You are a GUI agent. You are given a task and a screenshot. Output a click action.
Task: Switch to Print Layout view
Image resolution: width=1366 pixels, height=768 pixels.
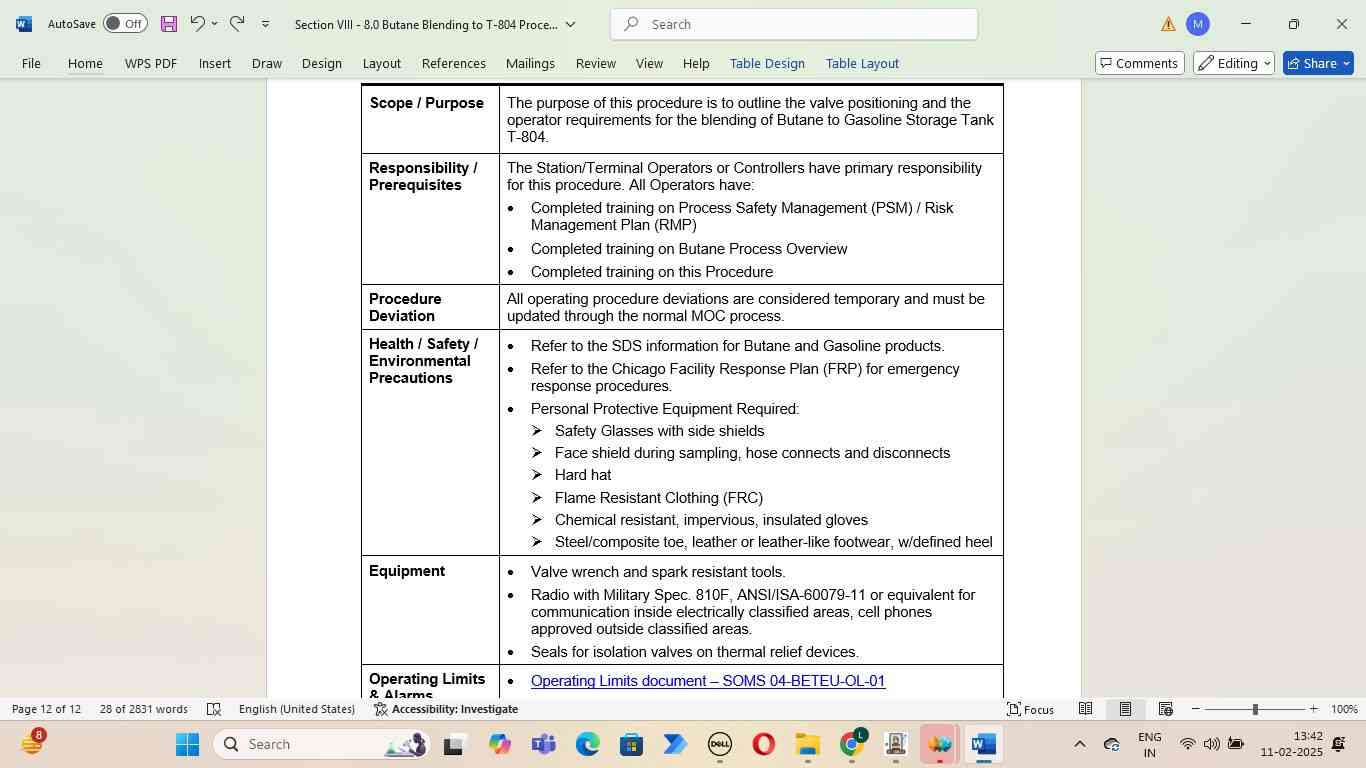click(x=1125, y=709)
